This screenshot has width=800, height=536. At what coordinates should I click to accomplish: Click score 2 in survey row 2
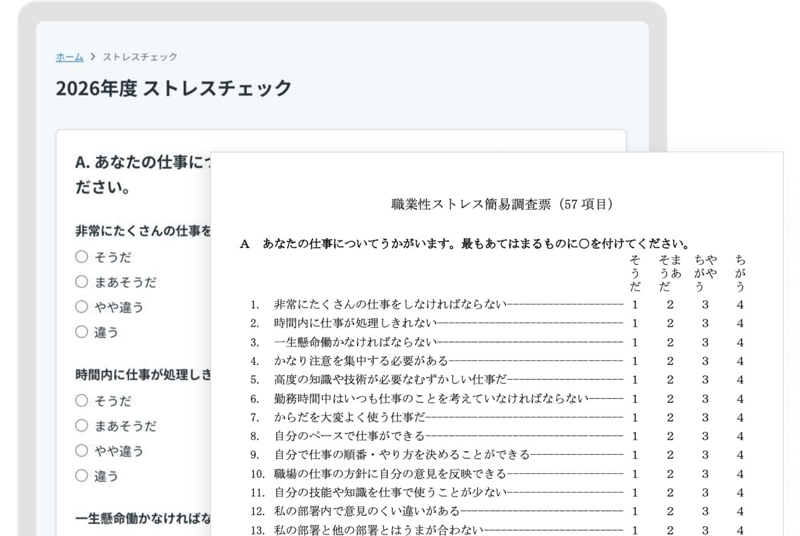point(670,323)
